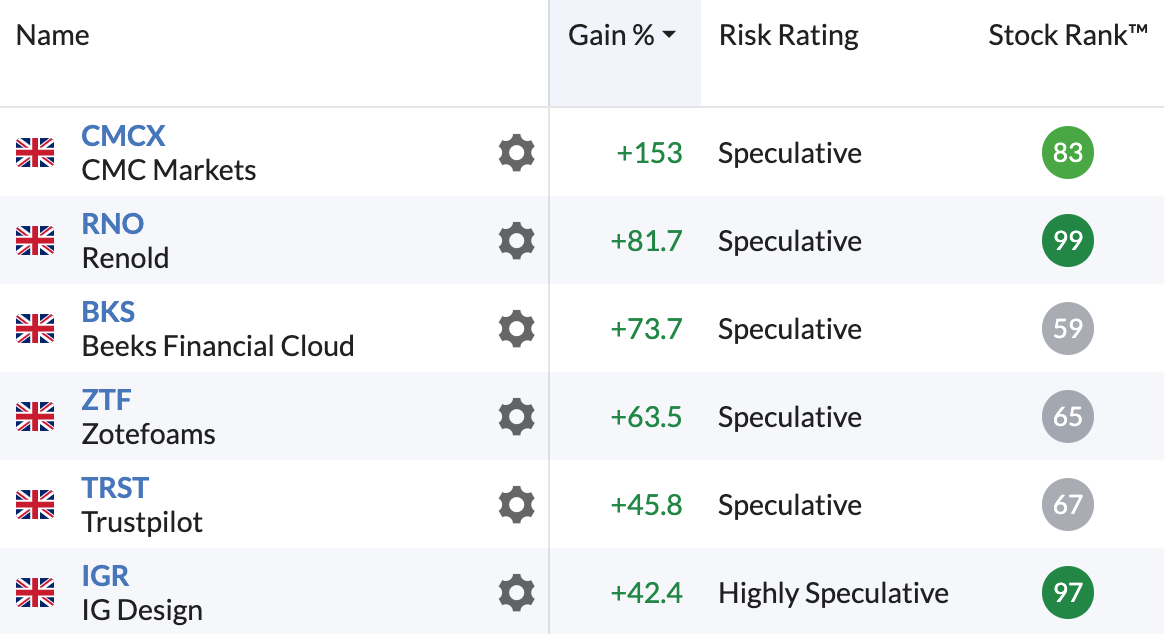Open the BKS ticker link
This screenshot has width=1164, height=634.
(108, 312)
